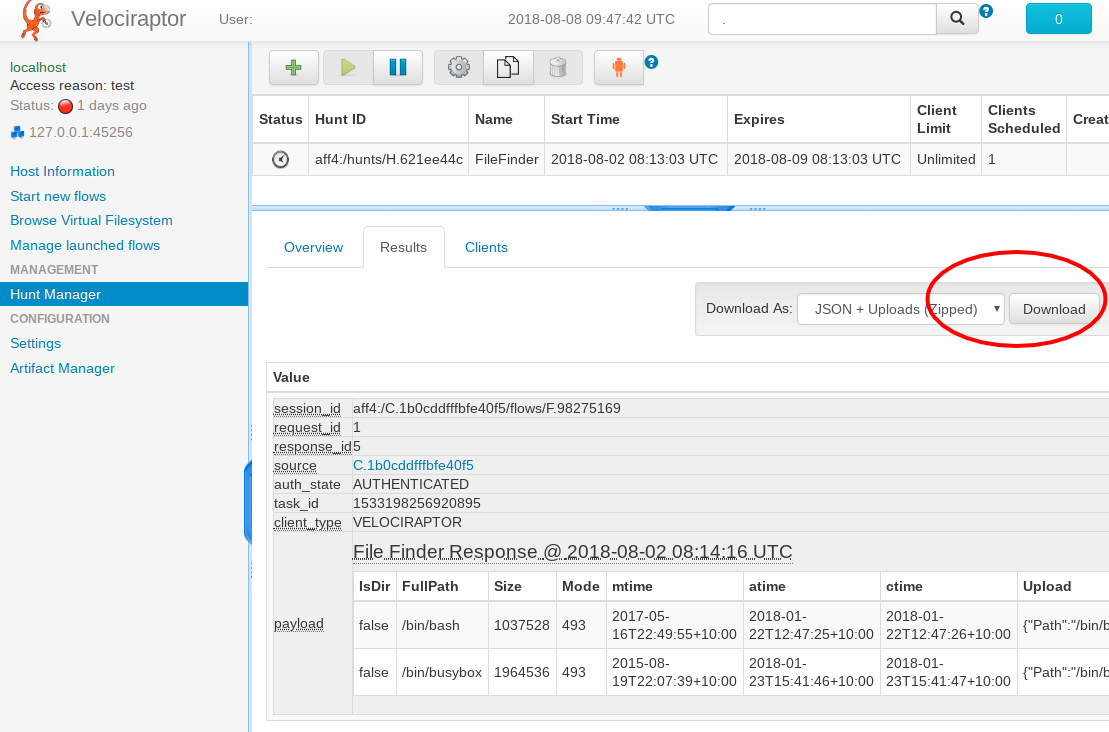The image size is (1109, 732).
Task: Expand the Download As format dropdown
Action: (x=901, y=309)
